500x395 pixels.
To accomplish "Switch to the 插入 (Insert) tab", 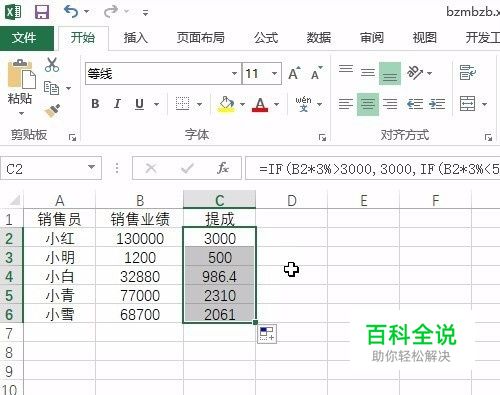I will [135, 38].
